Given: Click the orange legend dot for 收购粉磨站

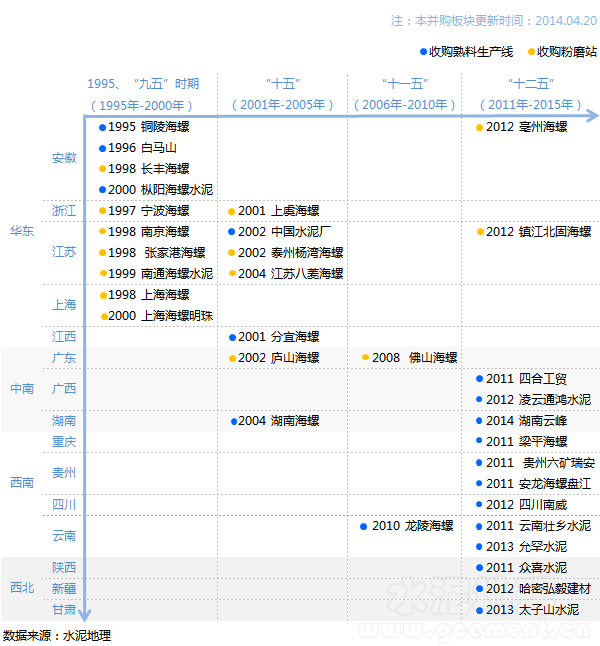Looking at the screenshot, I should (532, 52).
